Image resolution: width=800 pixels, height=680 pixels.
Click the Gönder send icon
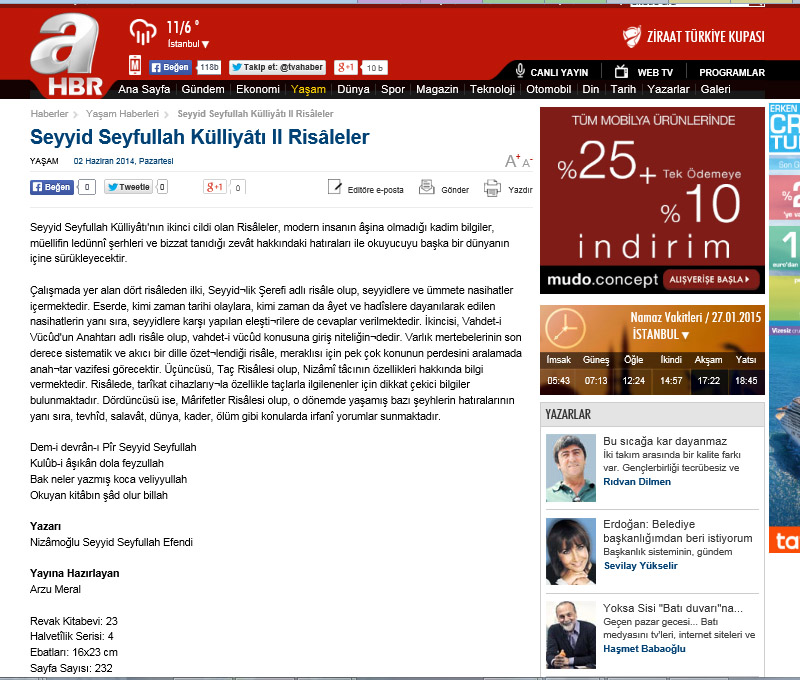point(427,187)
